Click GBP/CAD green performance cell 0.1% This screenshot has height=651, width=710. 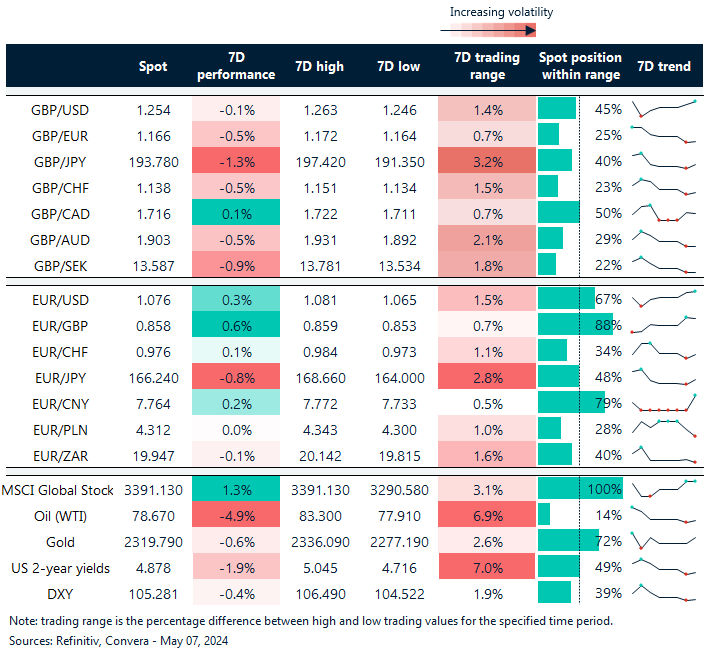click(x=236, y=212)
